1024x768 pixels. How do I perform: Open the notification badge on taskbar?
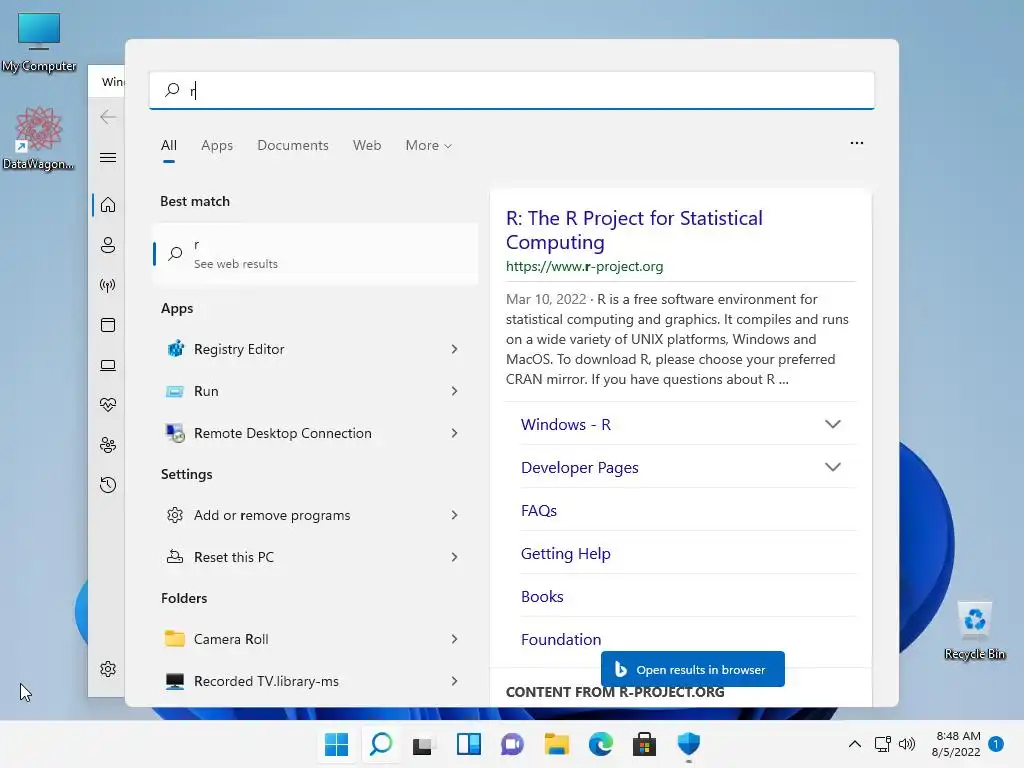(996, 744)
